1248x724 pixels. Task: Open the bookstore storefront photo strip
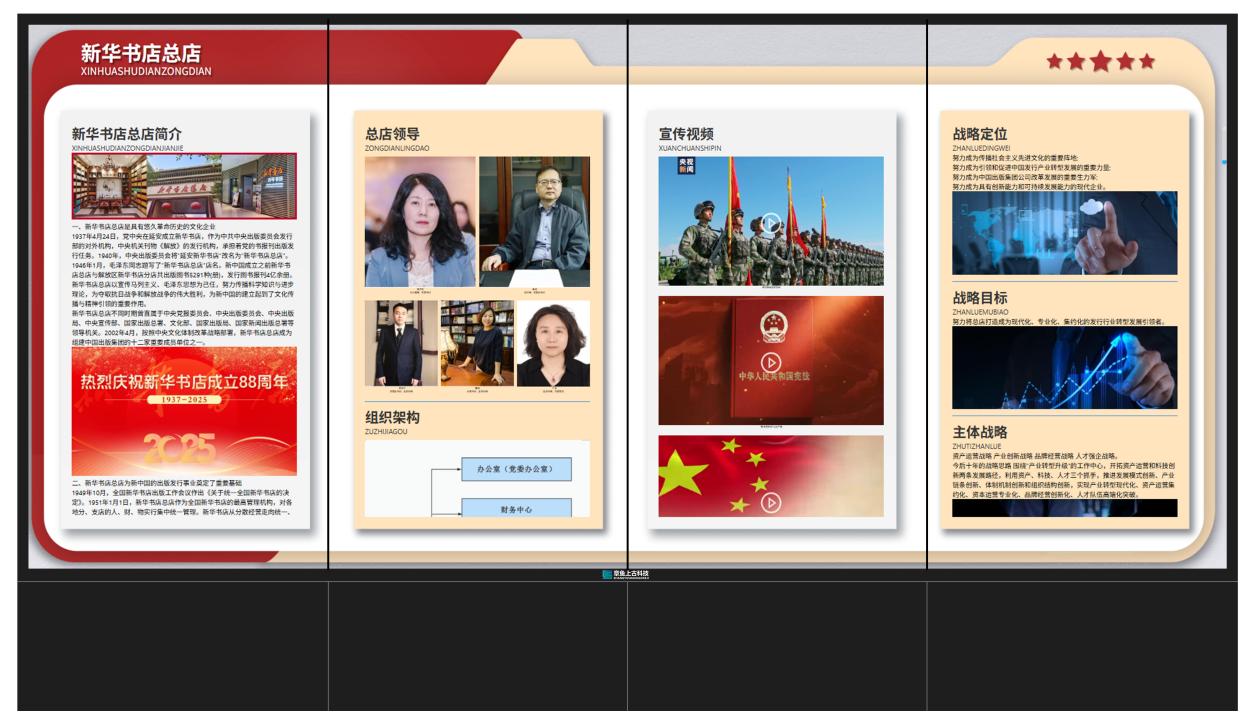184,186
